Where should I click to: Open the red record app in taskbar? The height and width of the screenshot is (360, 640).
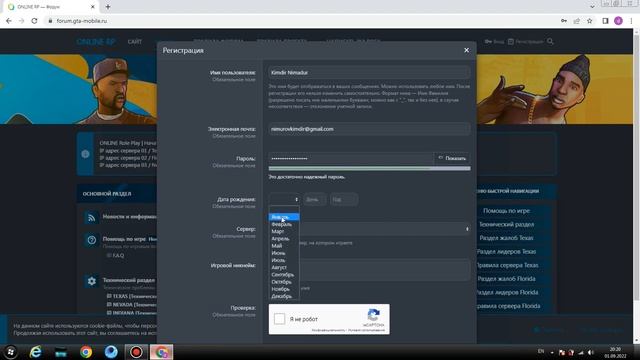pos(136,351)
